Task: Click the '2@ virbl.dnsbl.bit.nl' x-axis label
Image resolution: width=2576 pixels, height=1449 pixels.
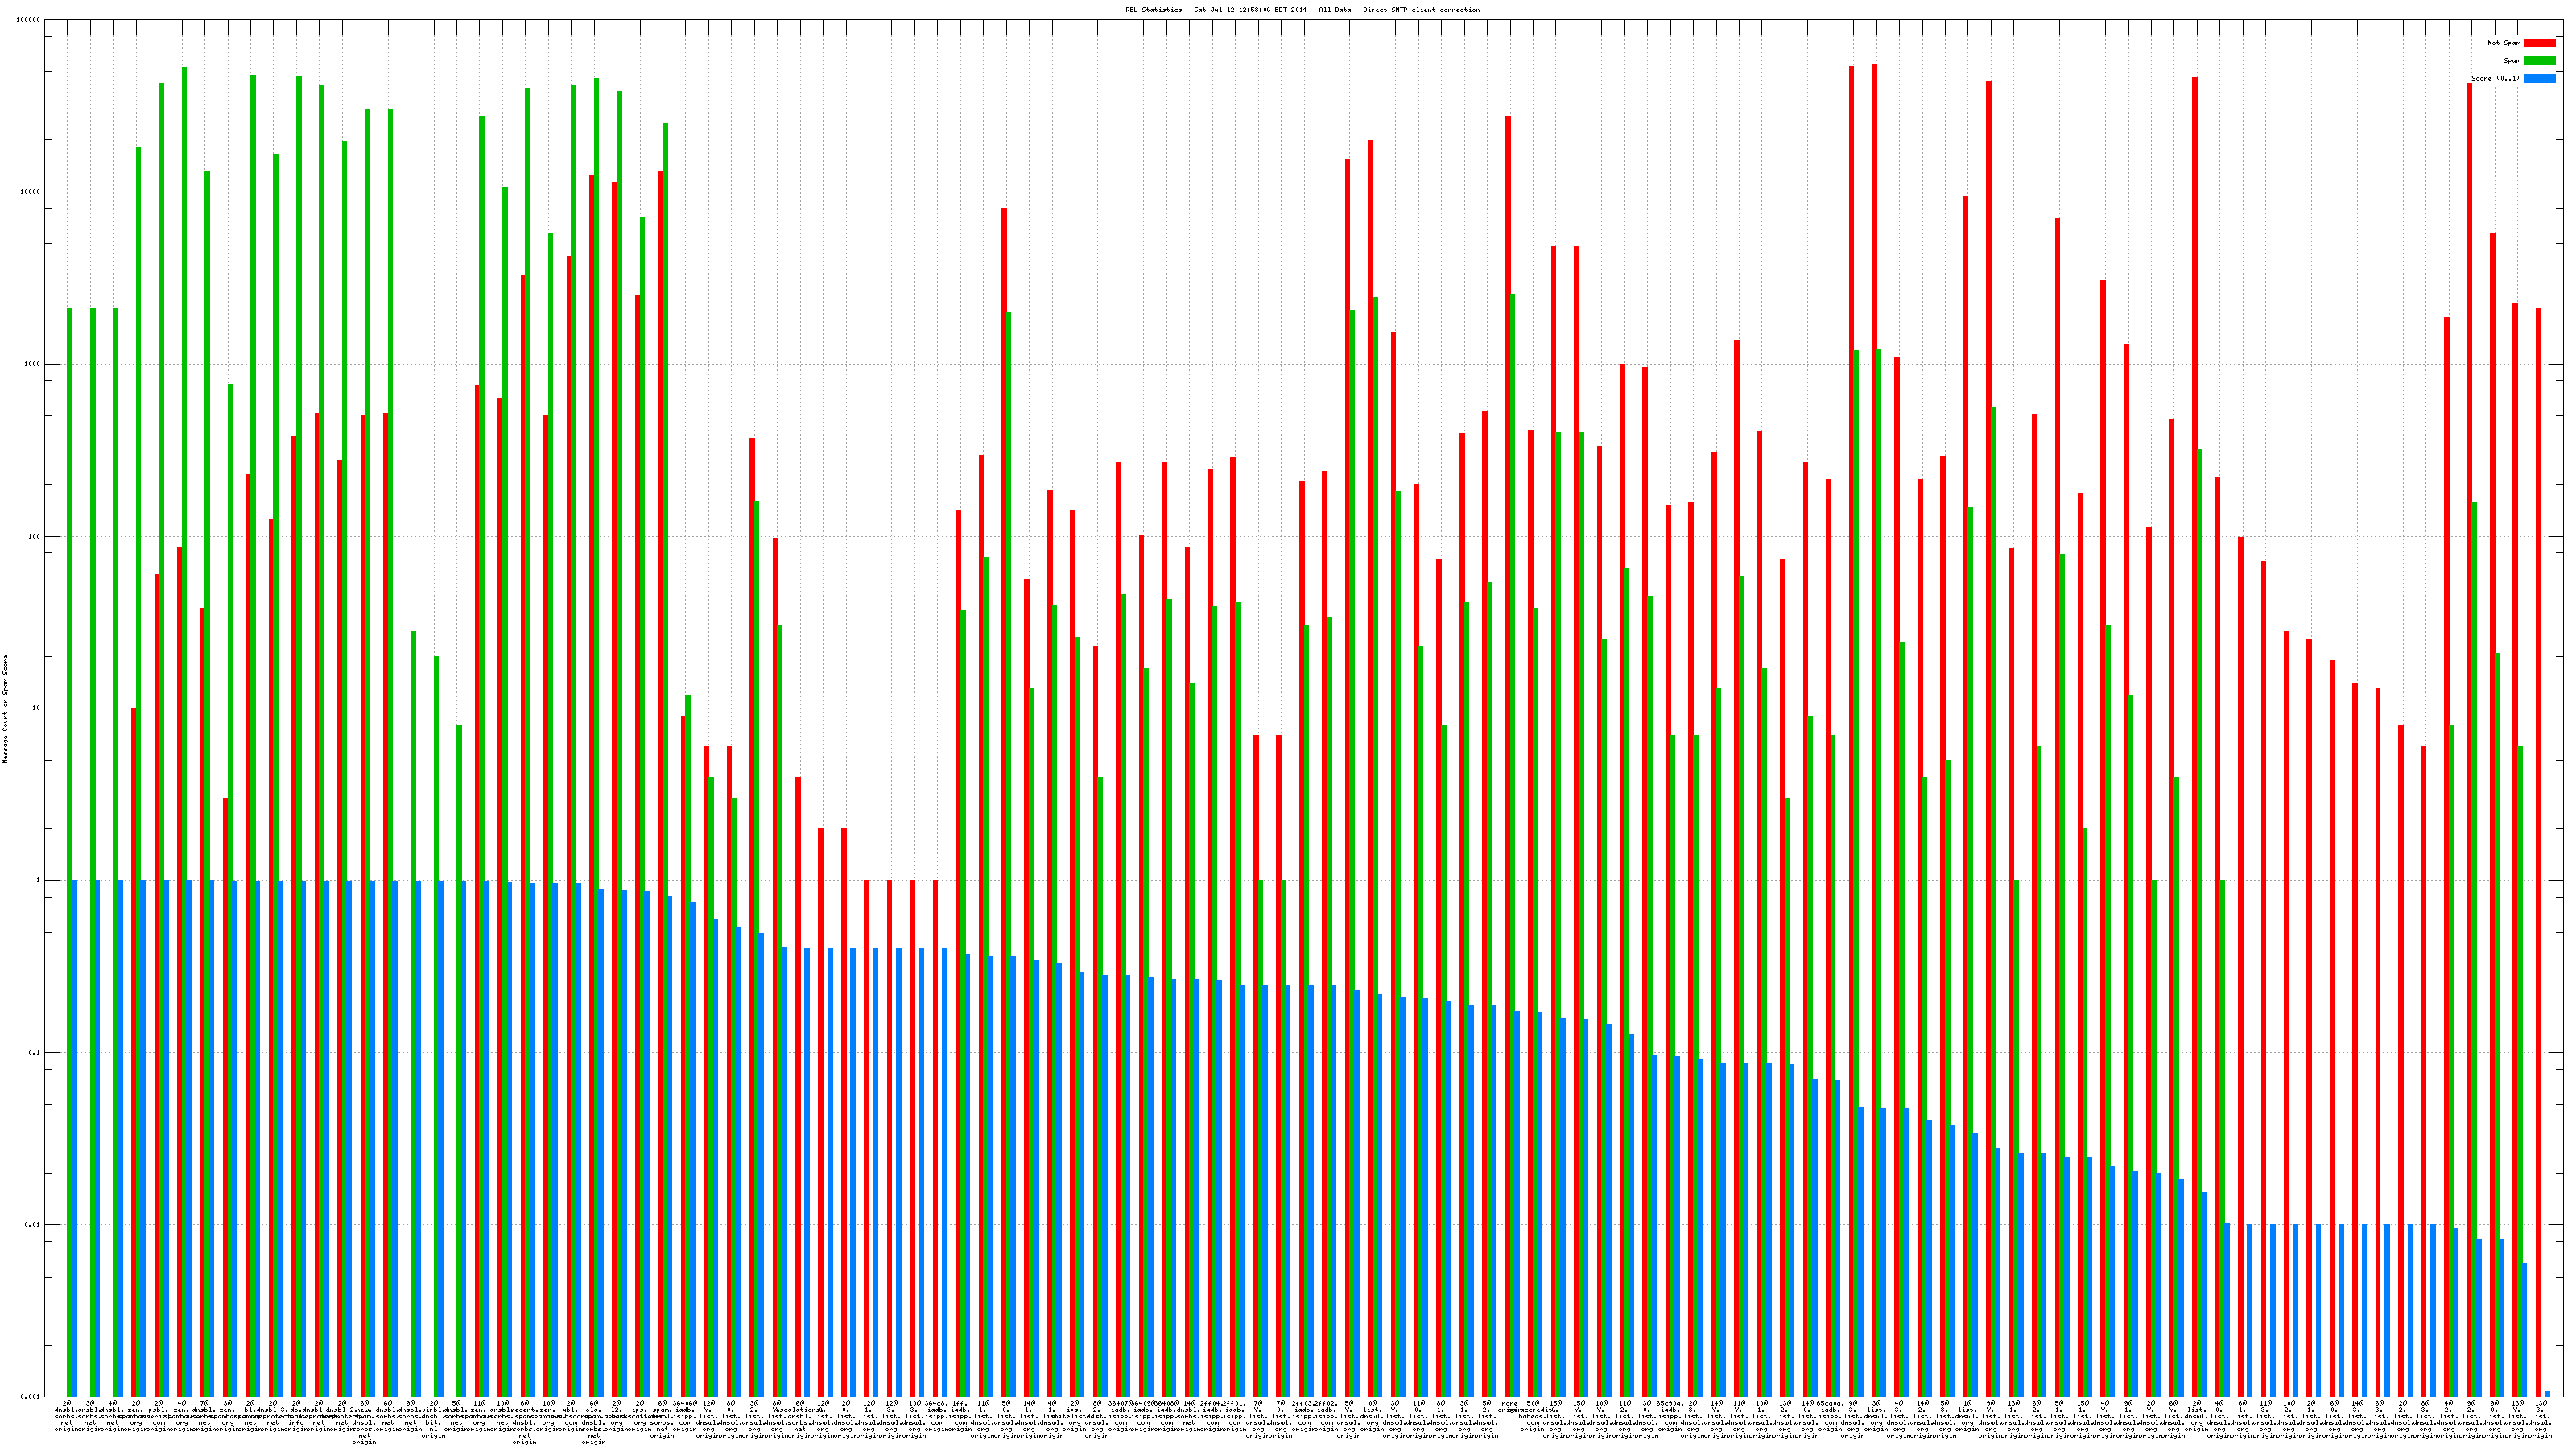Action: click(x=434, y=1419)
